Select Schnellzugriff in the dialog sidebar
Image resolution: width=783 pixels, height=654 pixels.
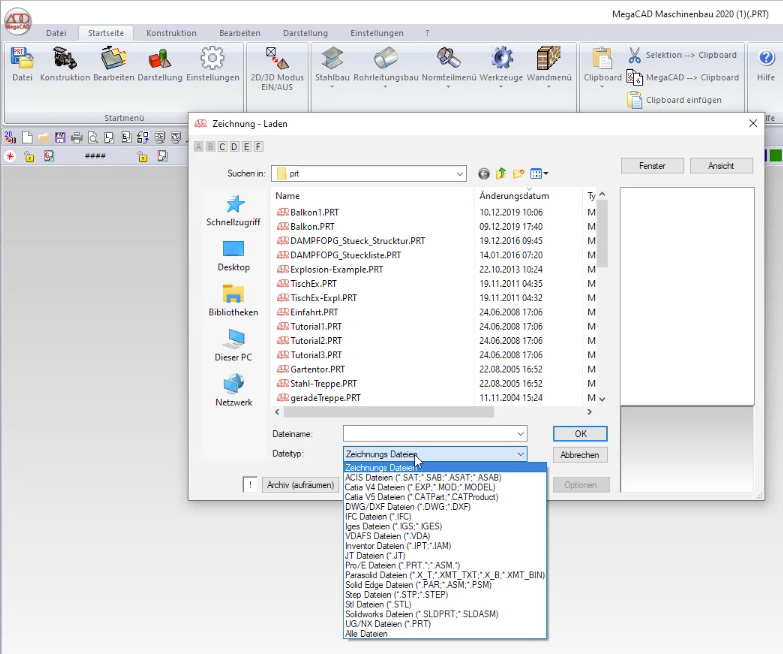coord(233,210)
